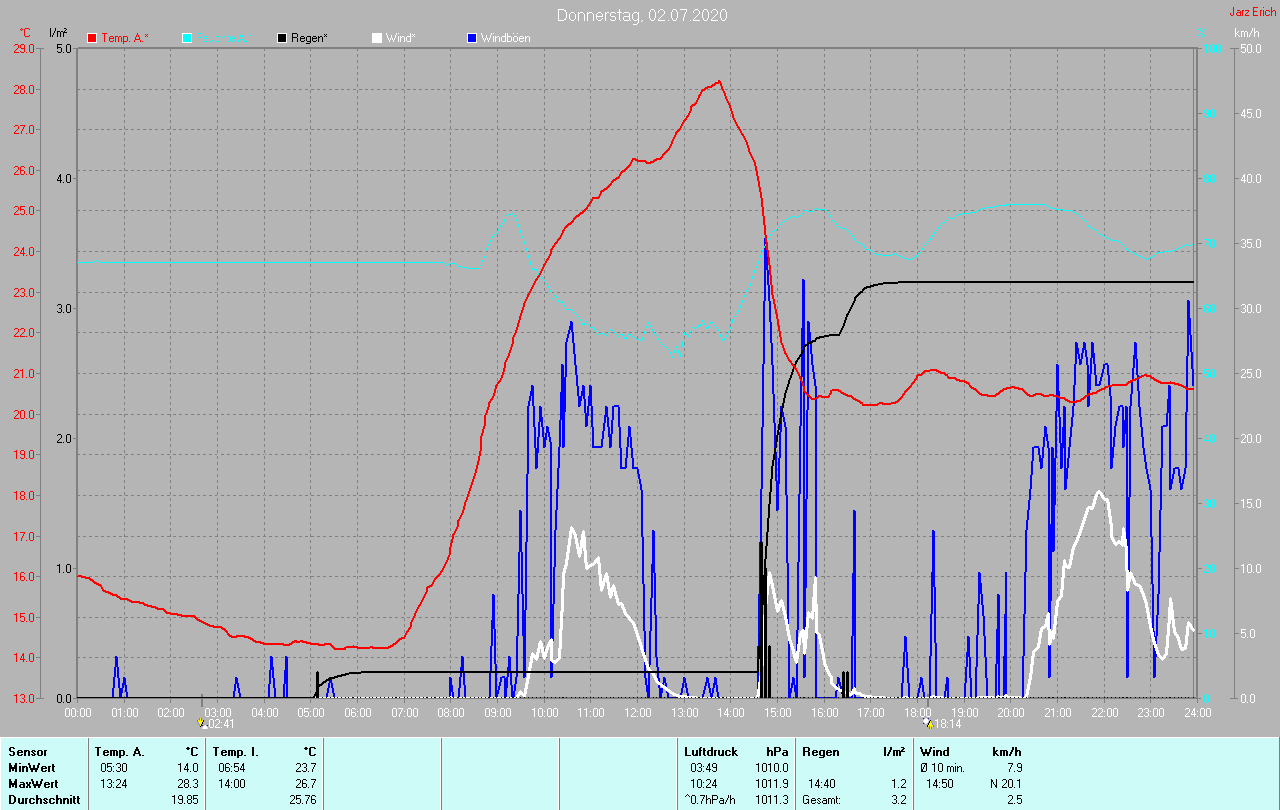The image size is (1280, 810).
Task: Click the l/m² axis unit label at the top
Action: coord(58,33)
